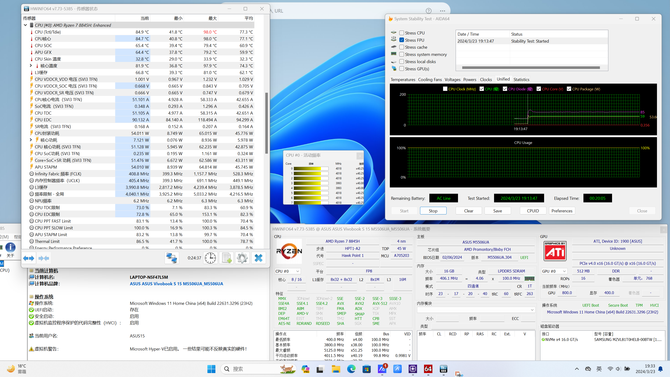Uncheck the CPU Package (W) graph checkbox
670x377 pixels.
point(569,89)
